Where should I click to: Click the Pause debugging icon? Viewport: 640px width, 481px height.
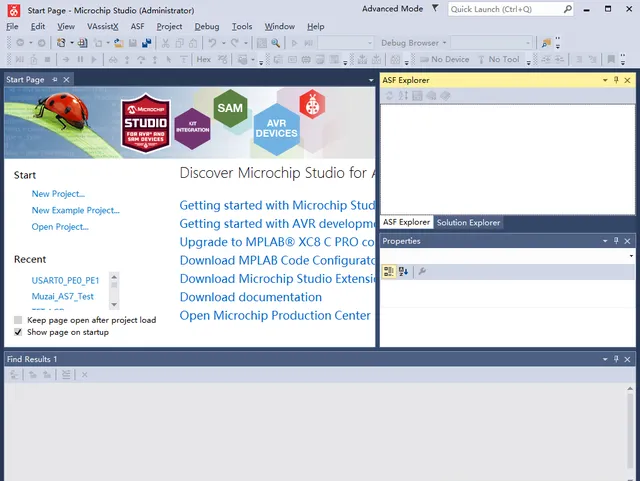click(x=80, y=60)
